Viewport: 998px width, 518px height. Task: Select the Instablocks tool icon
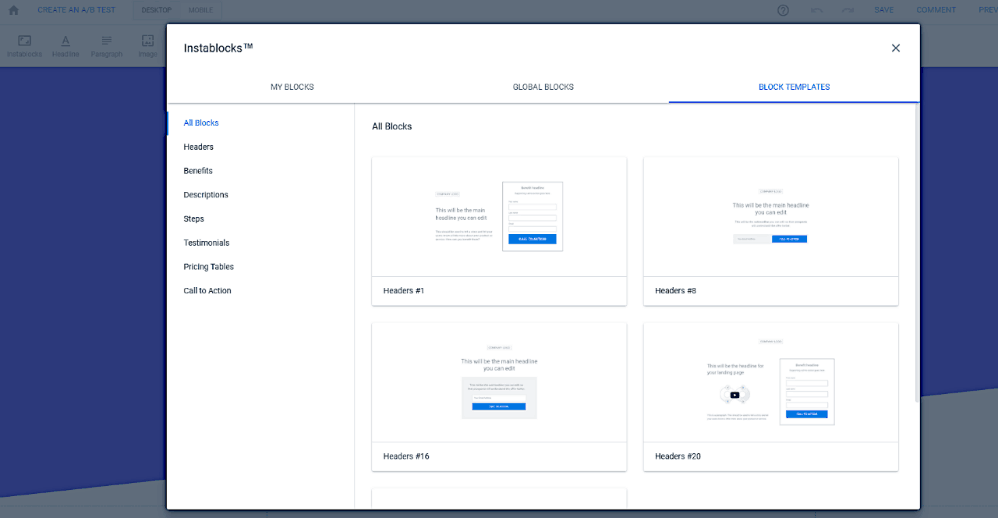click(24, 46)
